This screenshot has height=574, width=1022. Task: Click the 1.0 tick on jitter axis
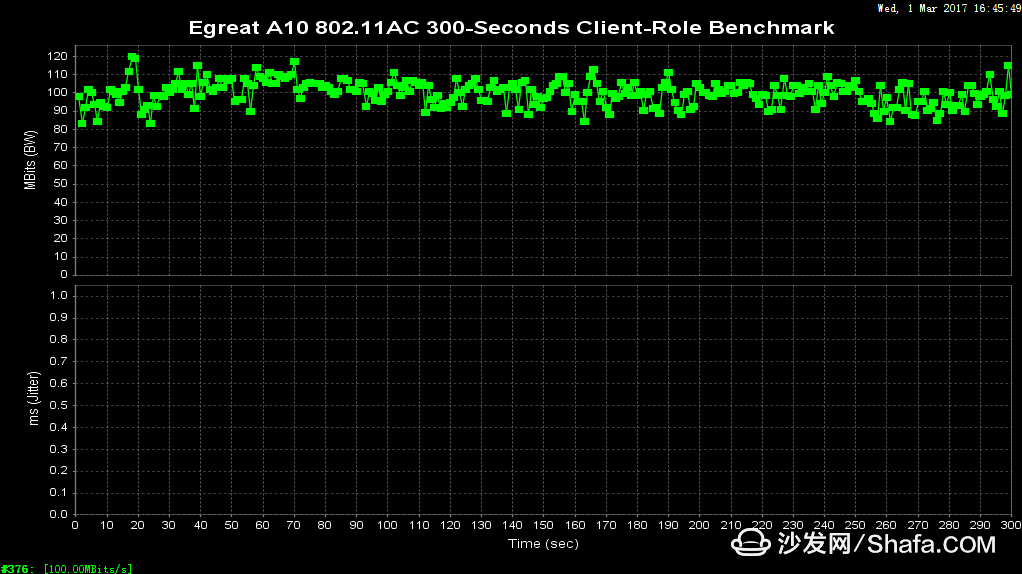click(x=59, y=296)
